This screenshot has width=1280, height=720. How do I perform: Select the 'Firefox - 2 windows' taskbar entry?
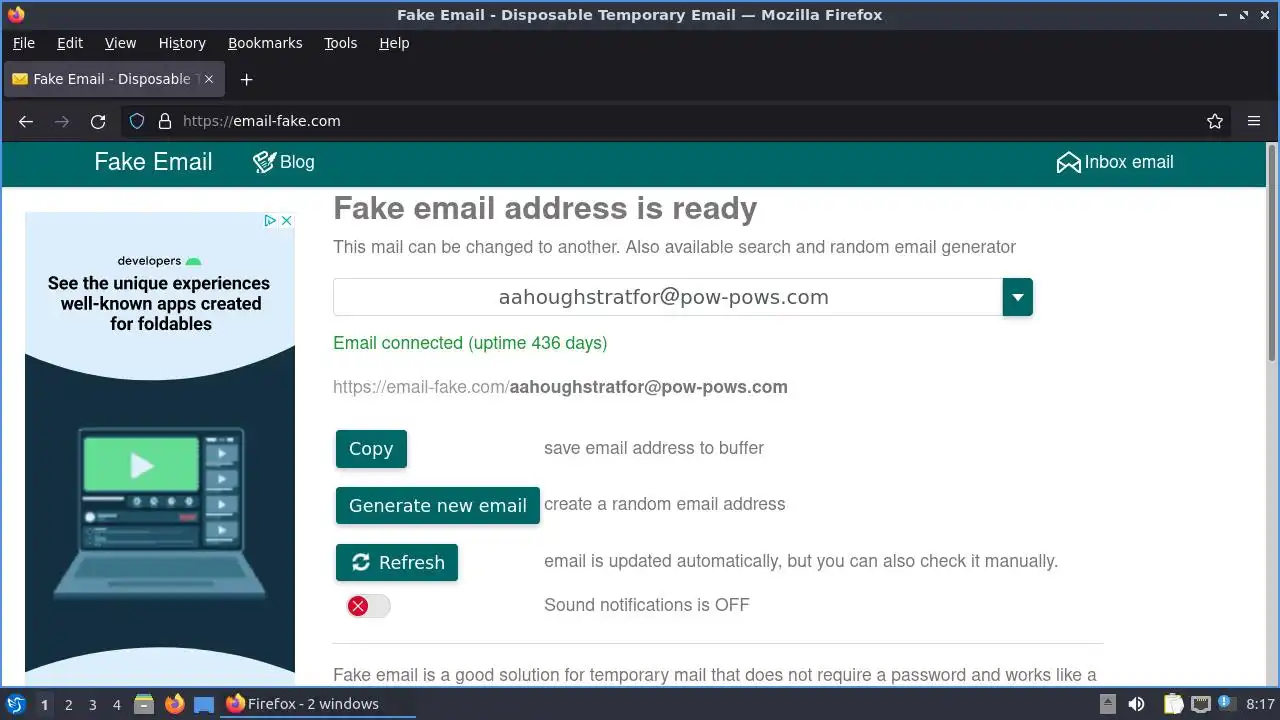pos(318,704)
